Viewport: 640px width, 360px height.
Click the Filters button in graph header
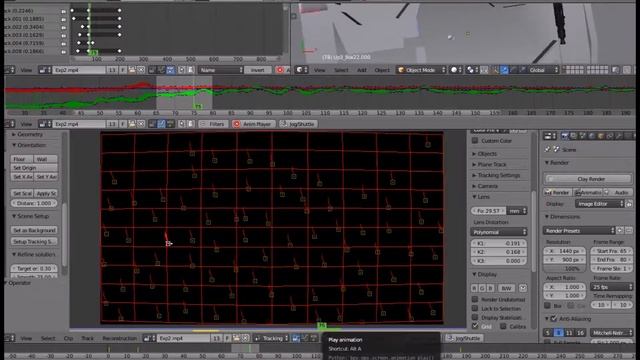coord(213,124)
